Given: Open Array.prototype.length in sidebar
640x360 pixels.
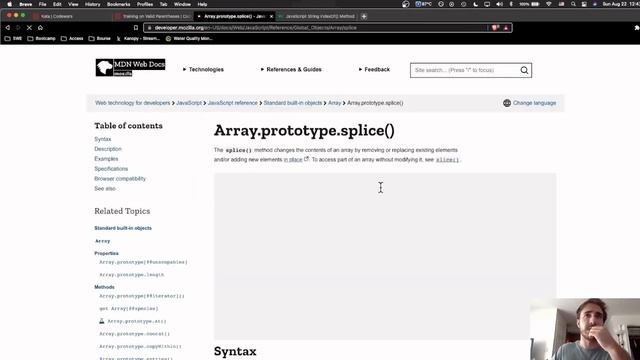Looking at the screenshot, I should 131,275.
